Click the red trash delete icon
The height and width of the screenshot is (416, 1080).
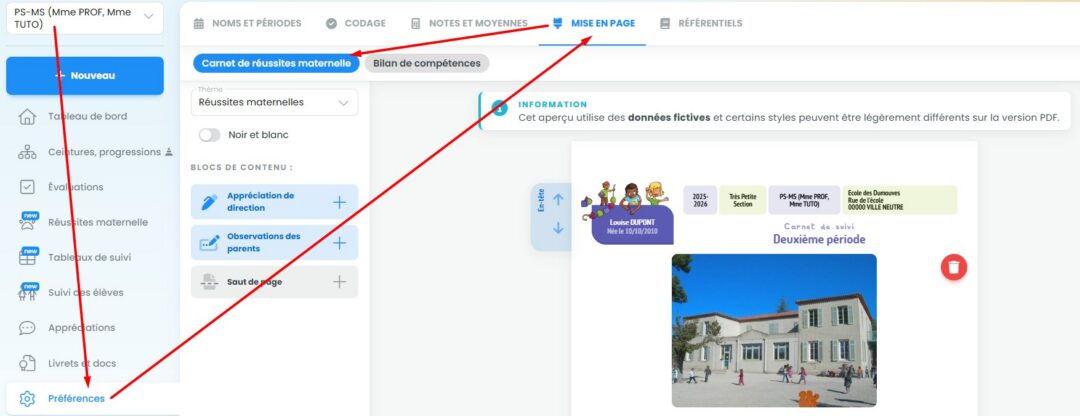coord(954,267)
